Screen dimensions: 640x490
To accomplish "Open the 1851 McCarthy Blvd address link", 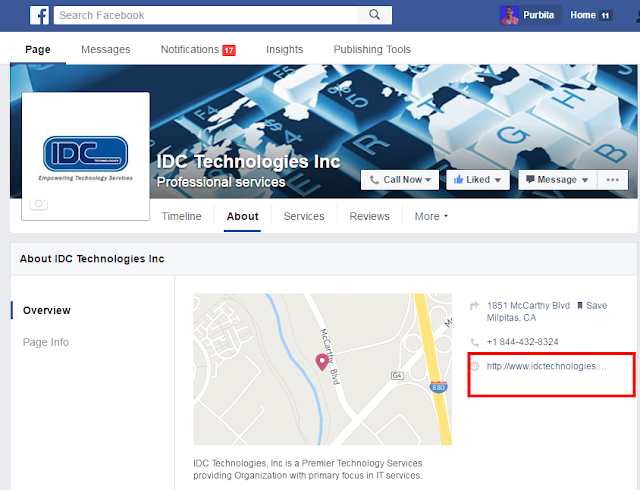I will tap(528, 305).
